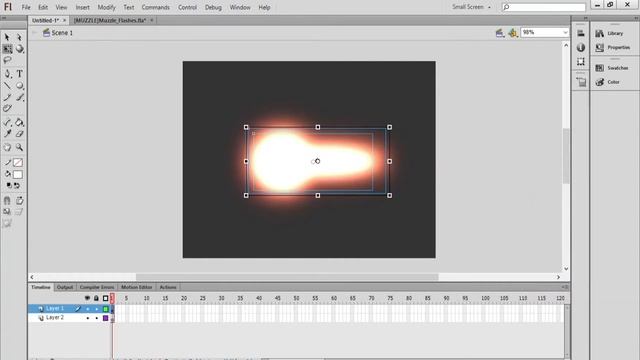640x360 pixels.
Task: Toggle Snap to Objects magnet
Action: (7, 200)
